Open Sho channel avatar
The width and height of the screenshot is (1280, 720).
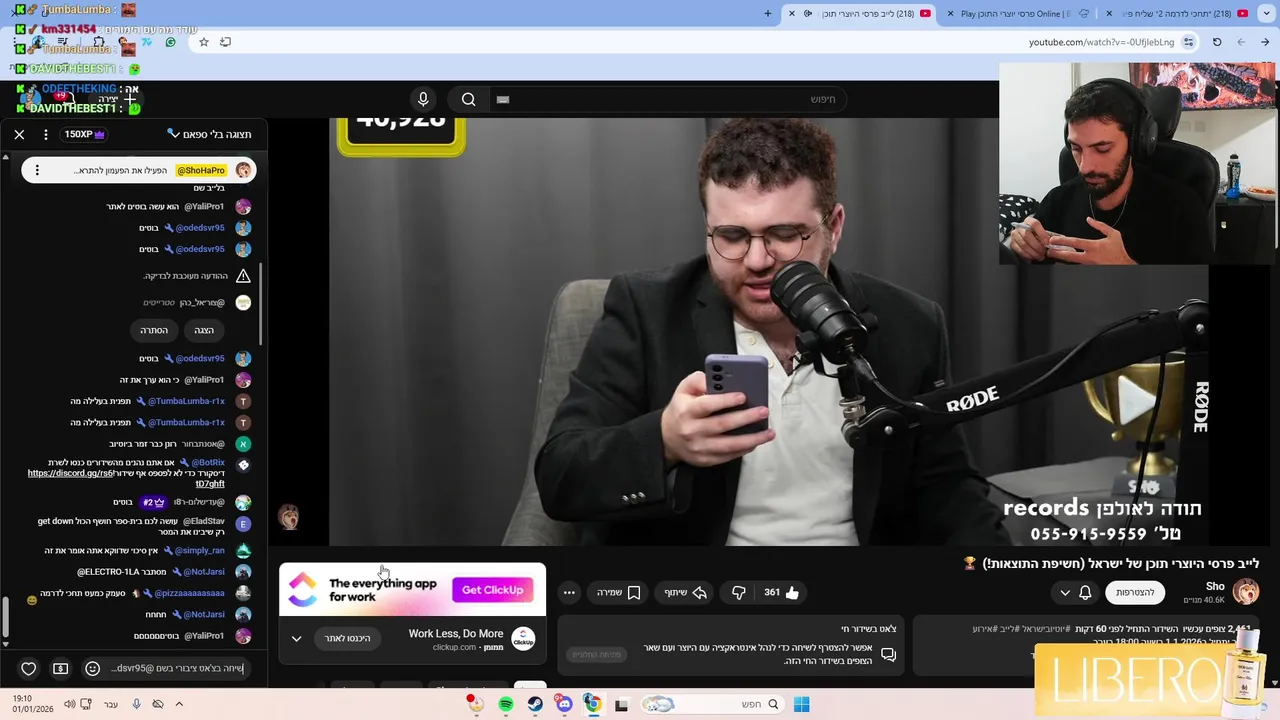pyautogui.click(x=1245, y=592)
